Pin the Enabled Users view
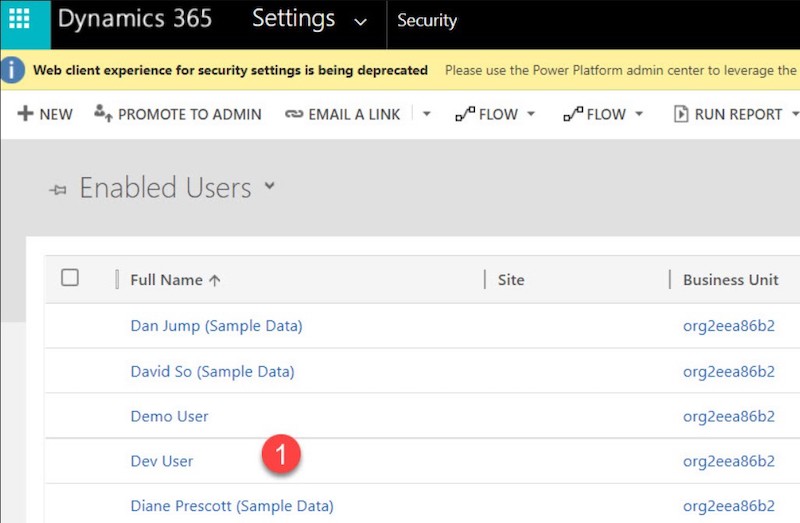 tap(58, 190)
